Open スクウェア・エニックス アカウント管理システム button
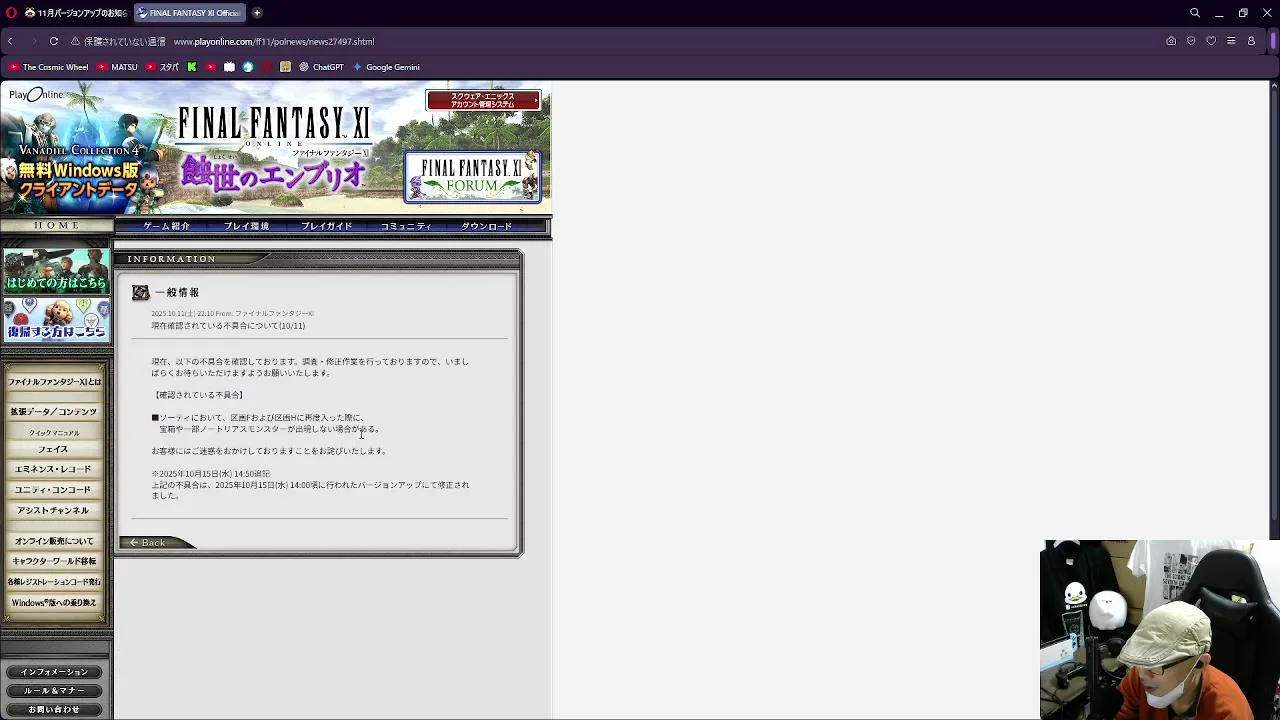The image size is (1280, 720). (x=483, y=100)
